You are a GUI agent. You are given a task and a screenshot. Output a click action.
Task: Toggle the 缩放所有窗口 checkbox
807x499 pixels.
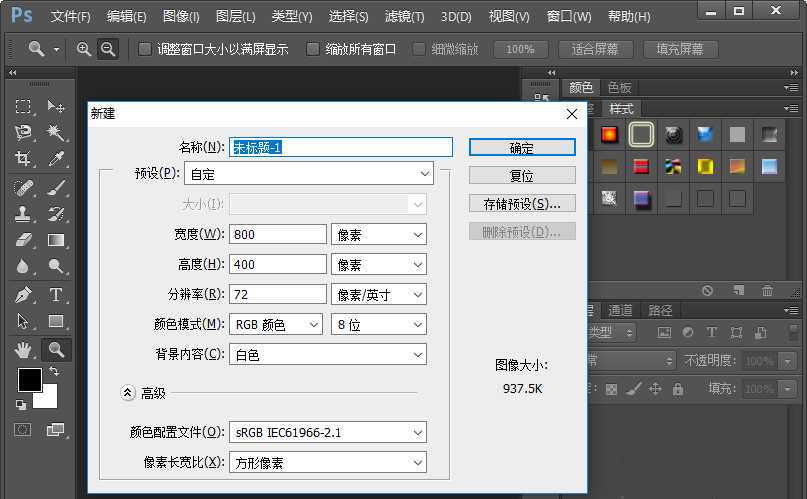(x=313, y=49)
